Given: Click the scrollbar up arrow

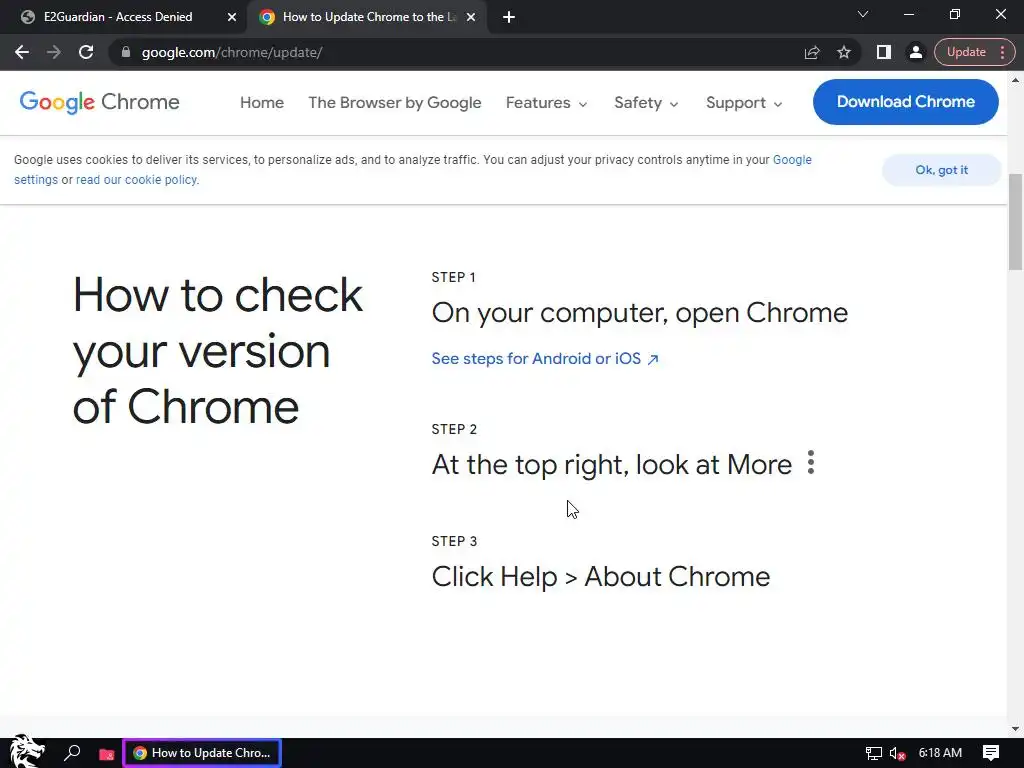Looking at the screenshot, I should tap(1015, 80).
